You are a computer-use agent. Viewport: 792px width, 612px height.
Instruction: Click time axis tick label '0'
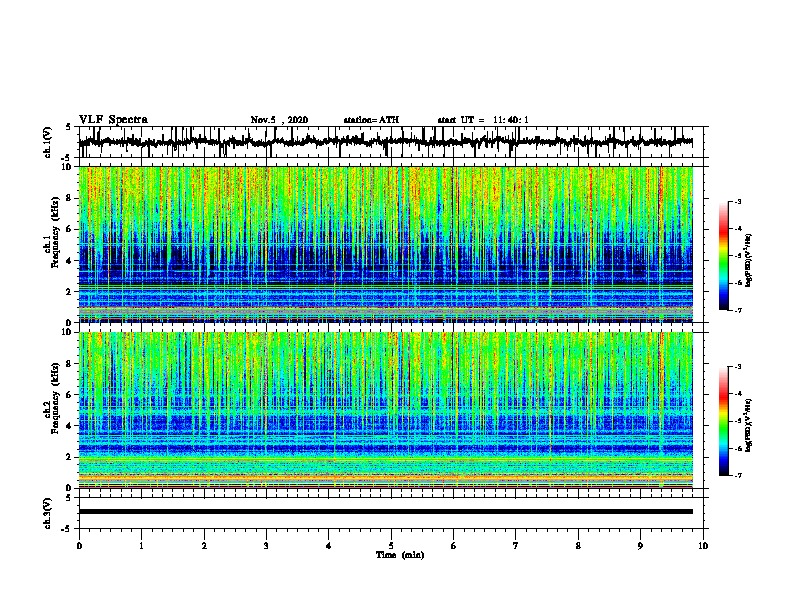79,546
